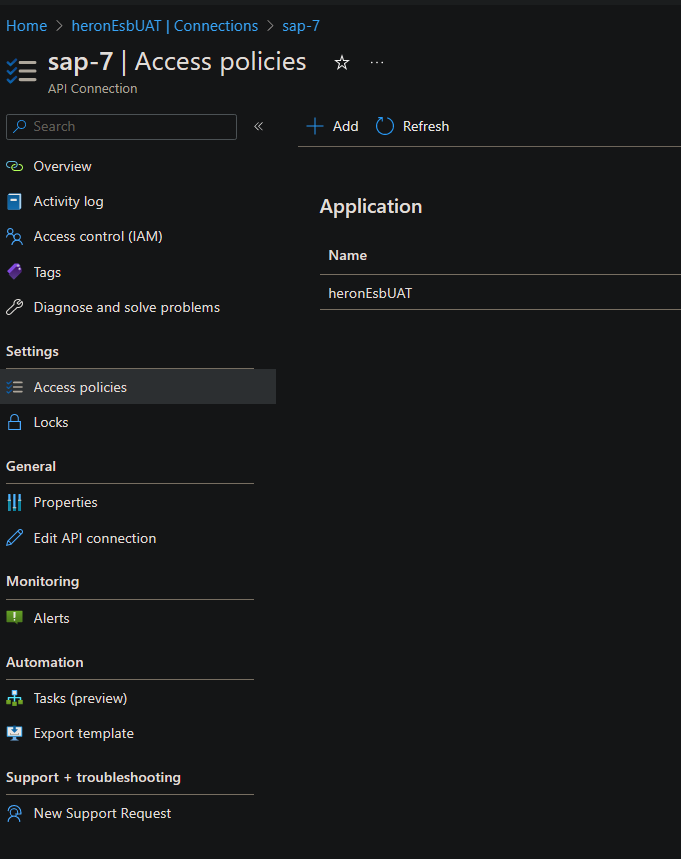
Task: Collapse the sidebar with double chevron
Action: tap(259, 127)
